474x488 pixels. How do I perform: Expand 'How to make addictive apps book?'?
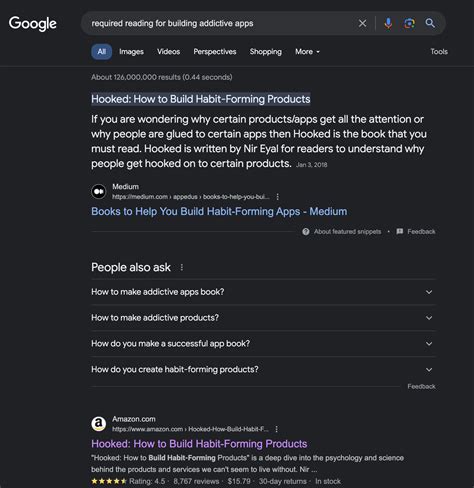263,292
